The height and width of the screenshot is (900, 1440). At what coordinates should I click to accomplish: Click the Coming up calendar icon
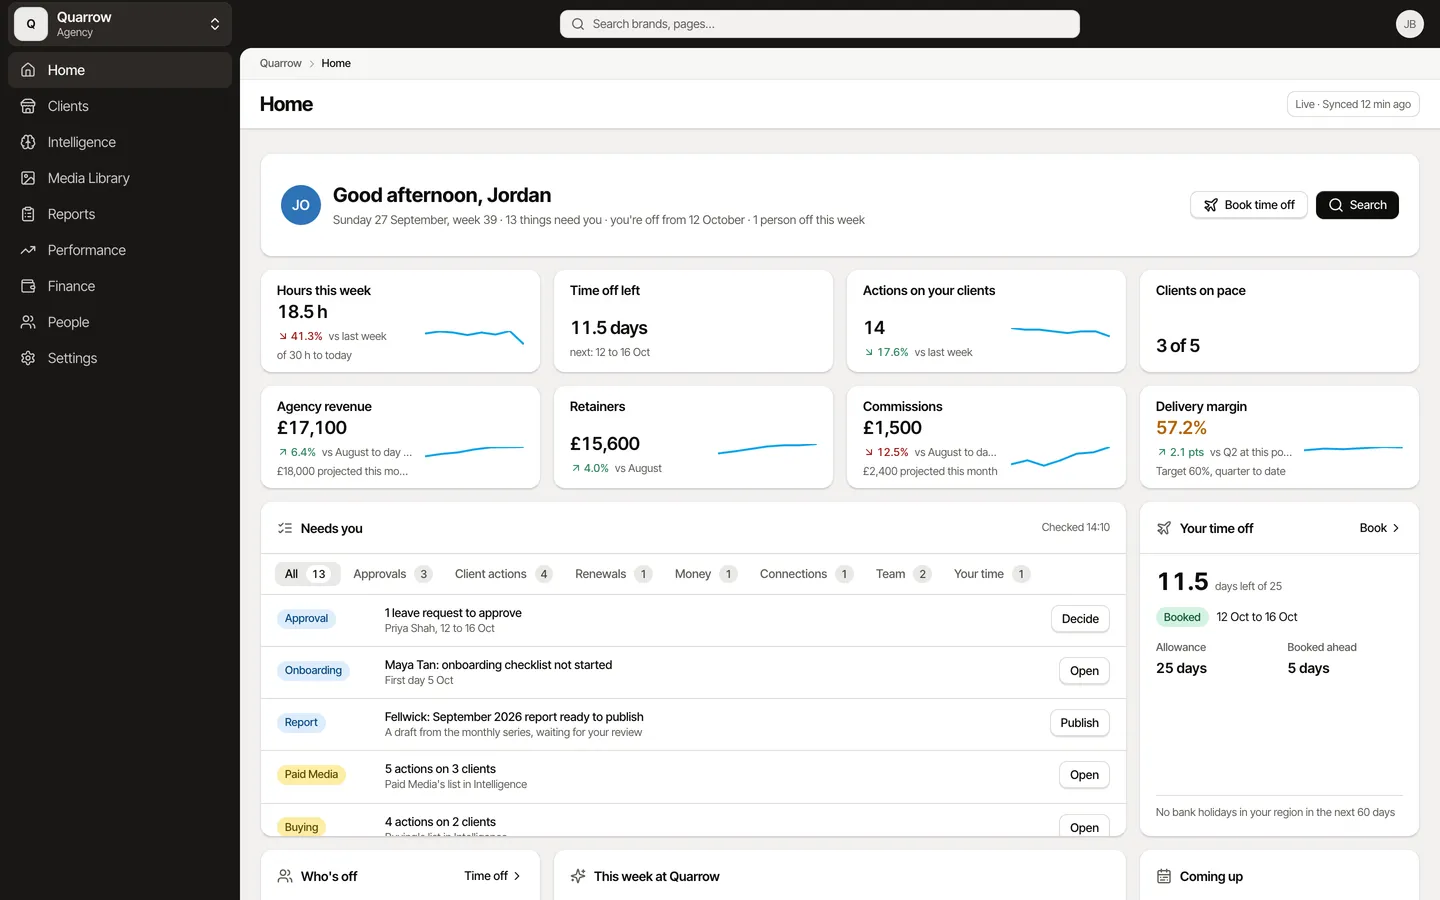click(x=1164, y=876)
